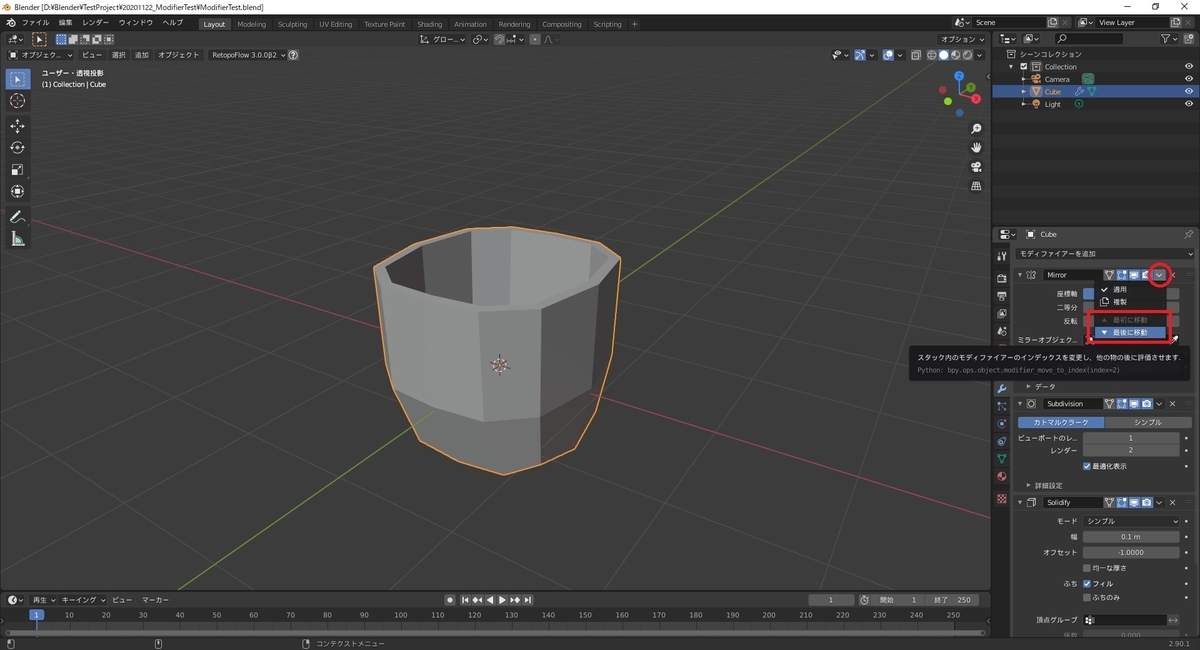
Task: Hide Camera with its eye icon
Action: coord(1189,79)
